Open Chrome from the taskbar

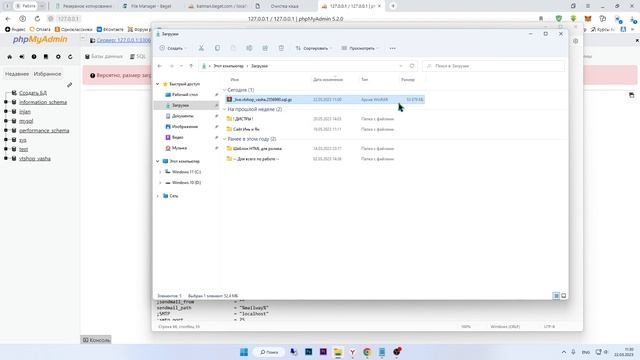point(367,352)
